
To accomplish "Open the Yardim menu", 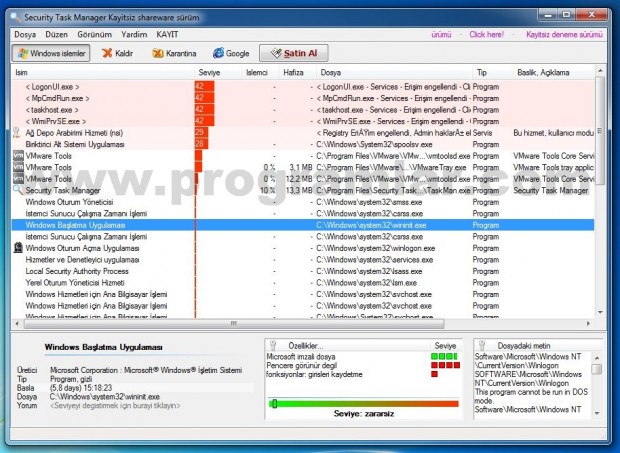I will 134,34.
